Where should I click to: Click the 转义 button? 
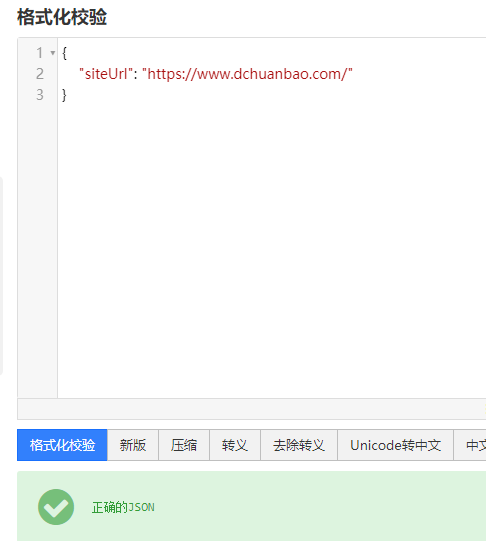[x=235, y=445]
